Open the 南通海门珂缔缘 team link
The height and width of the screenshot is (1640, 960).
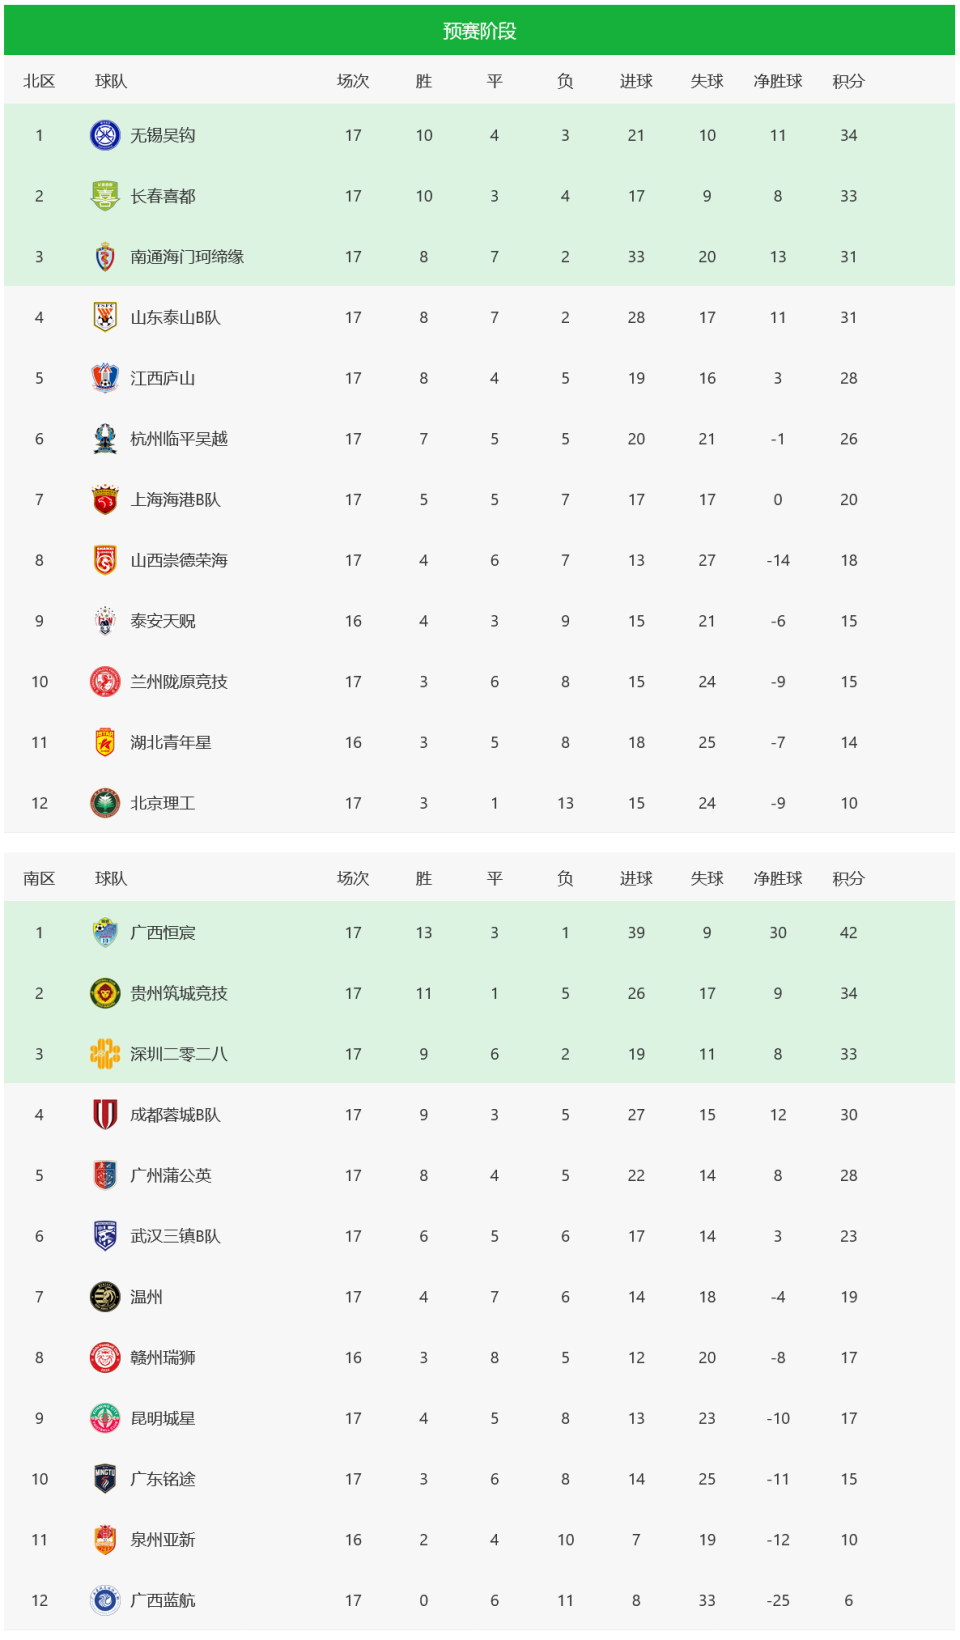pyautogui.click(x=187, y=257)
